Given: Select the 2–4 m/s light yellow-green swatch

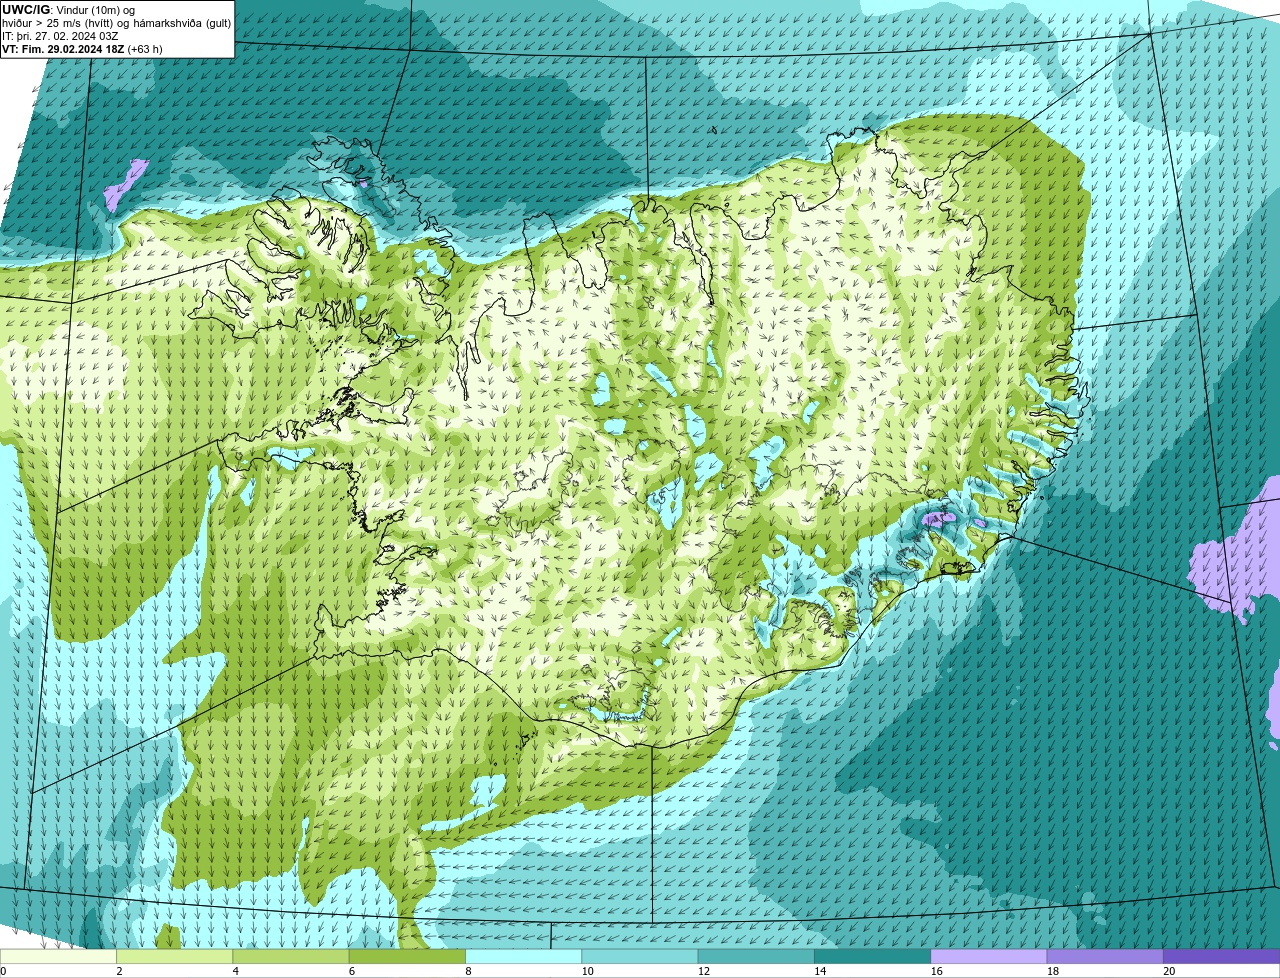Looking at the screenshot, I should pyautogui.click(x=174, y=956).
